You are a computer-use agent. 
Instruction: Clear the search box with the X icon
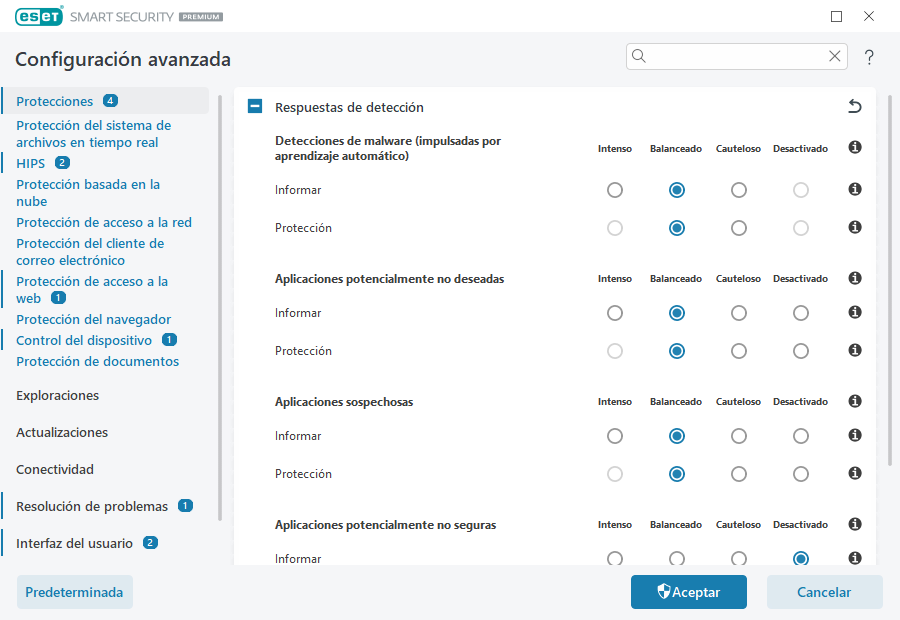tap(835, 56)
